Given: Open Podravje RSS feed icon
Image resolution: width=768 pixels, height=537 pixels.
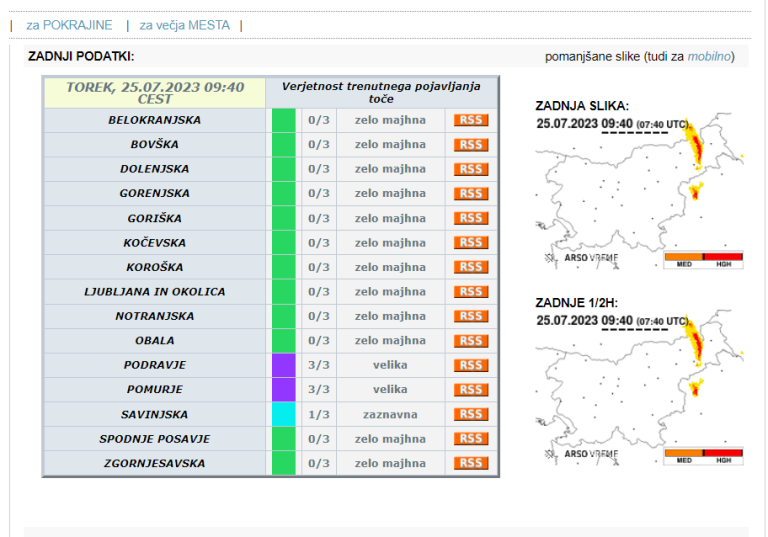Looking at the screenshot, I should (470, 365).
